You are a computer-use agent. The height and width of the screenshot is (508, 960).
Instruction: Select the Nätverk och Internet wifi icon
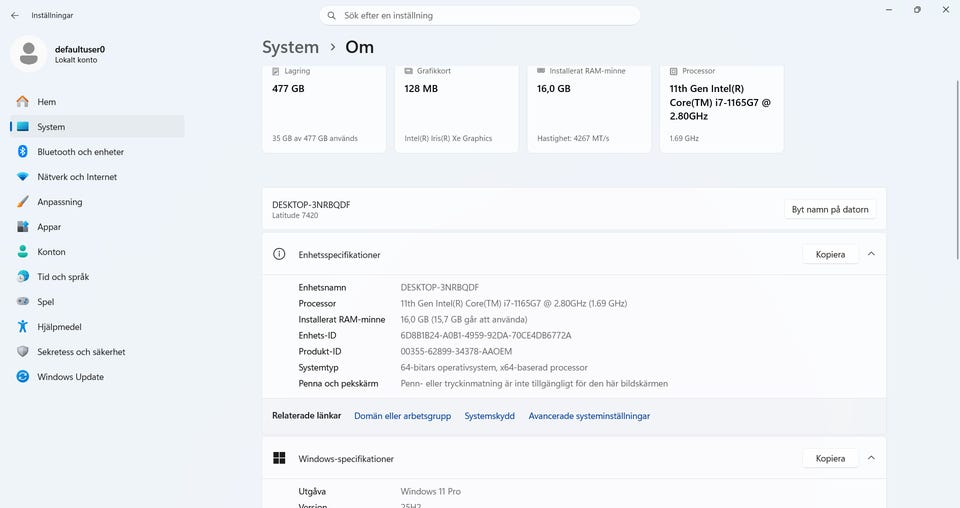click(x=23, y=177)
